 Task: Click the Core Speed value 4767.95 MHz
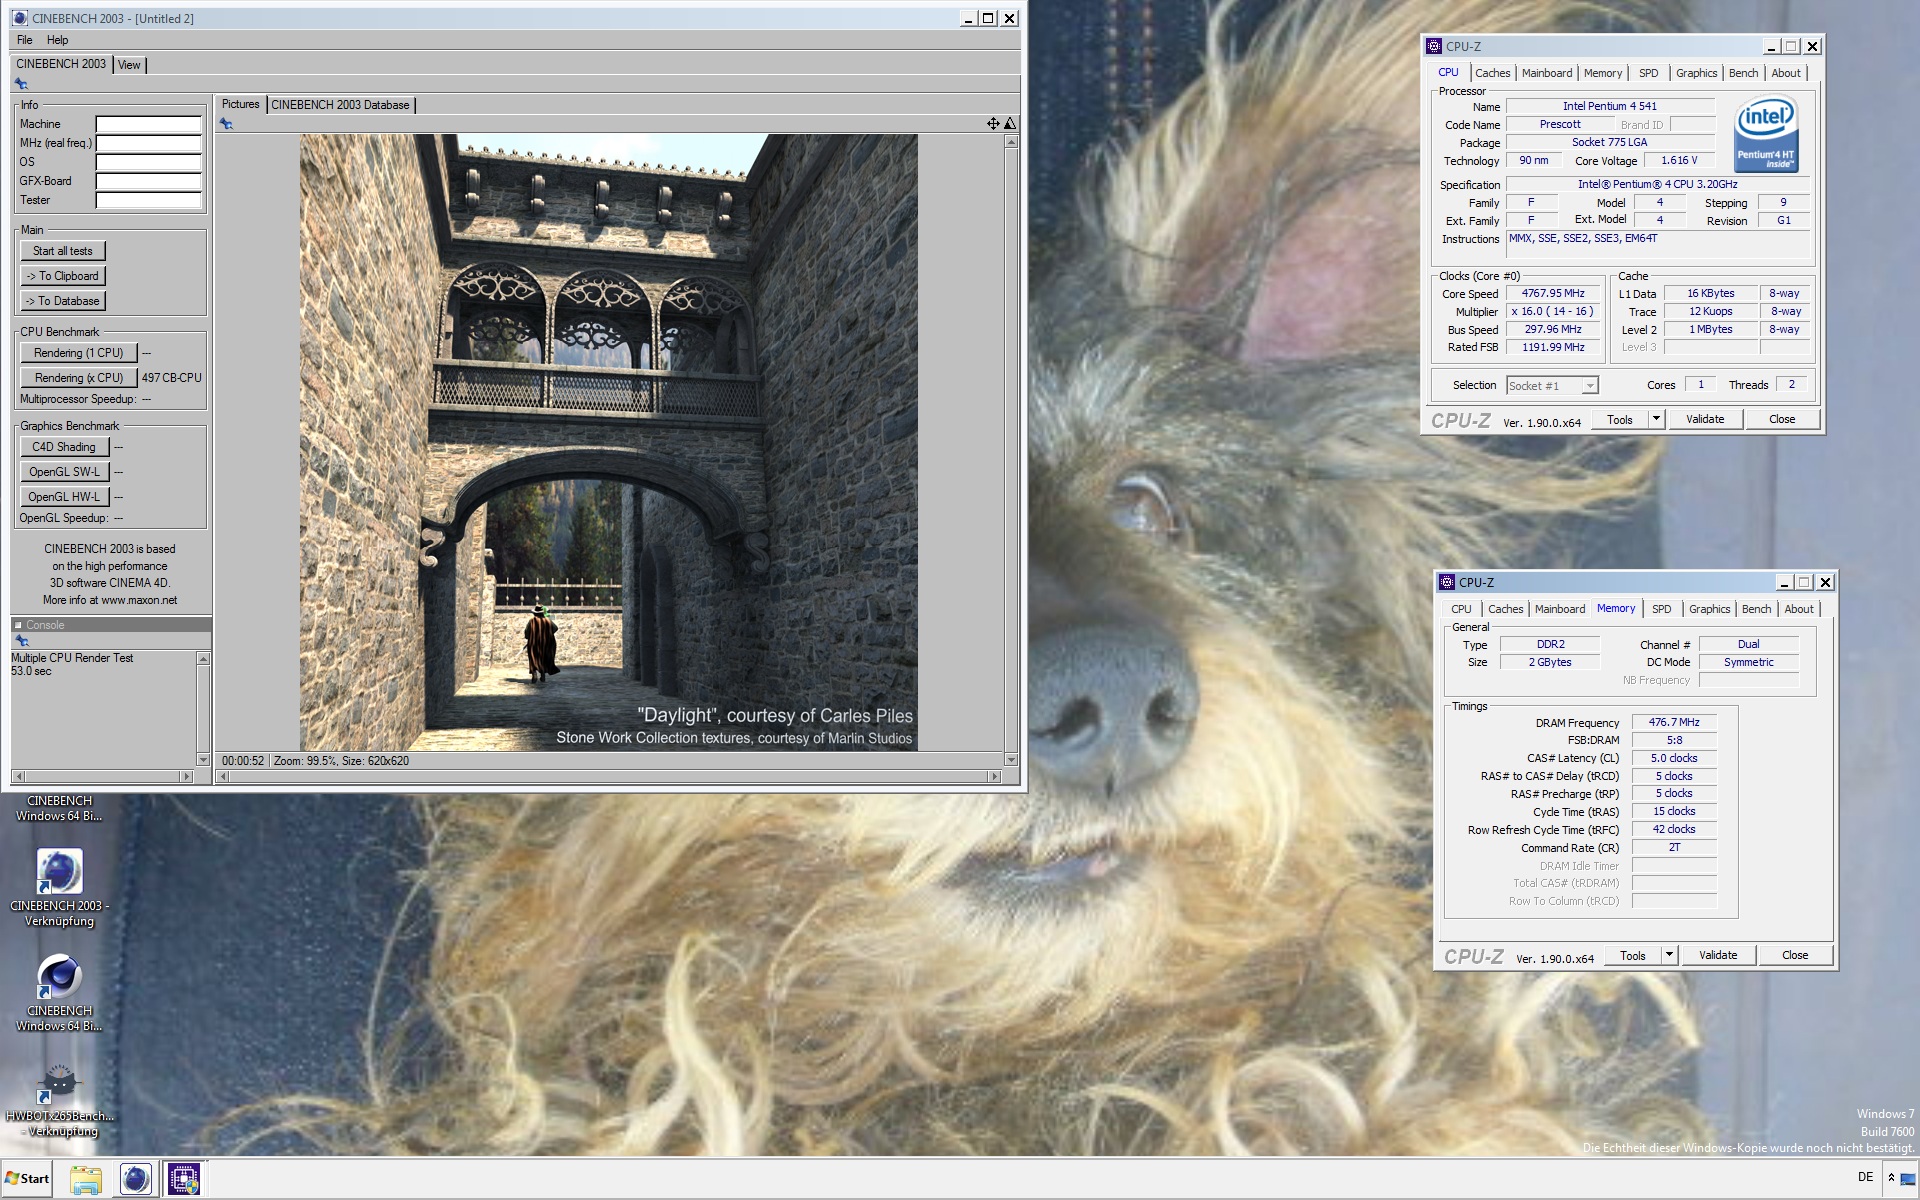(1553, 293)
